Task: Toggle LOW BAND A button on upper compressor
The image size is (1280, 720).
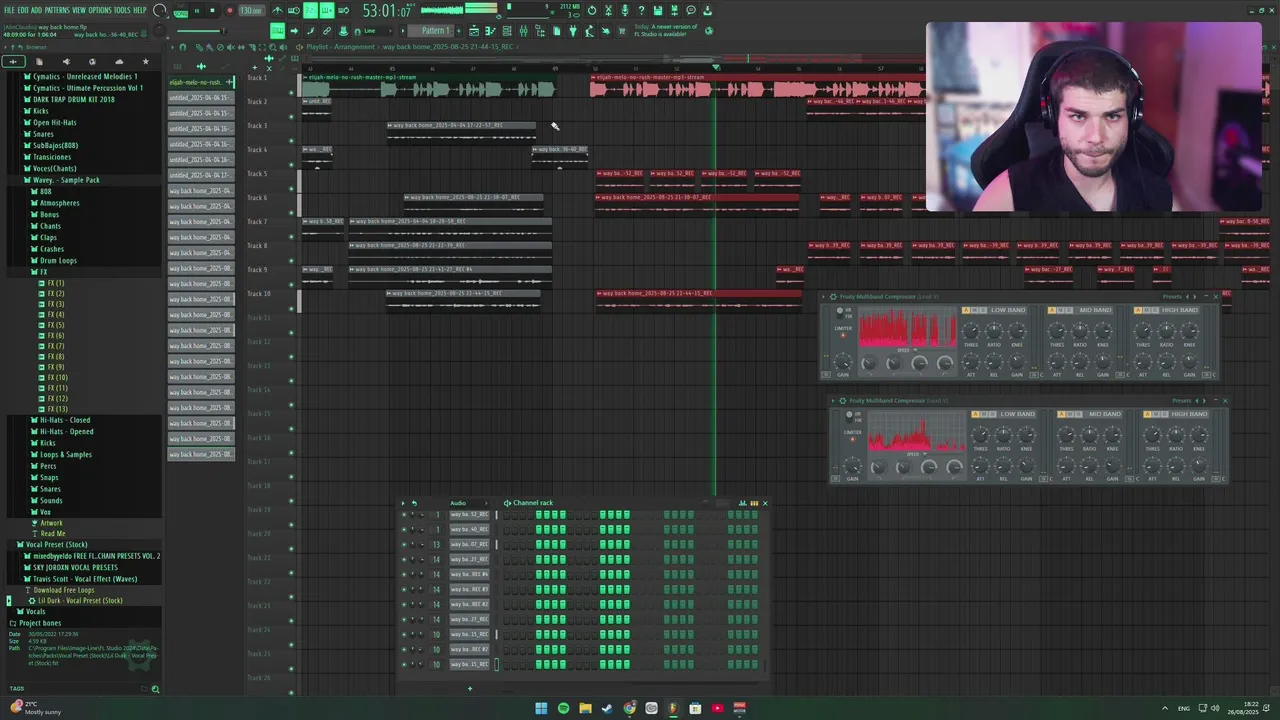Action: [x=966, y=310]
